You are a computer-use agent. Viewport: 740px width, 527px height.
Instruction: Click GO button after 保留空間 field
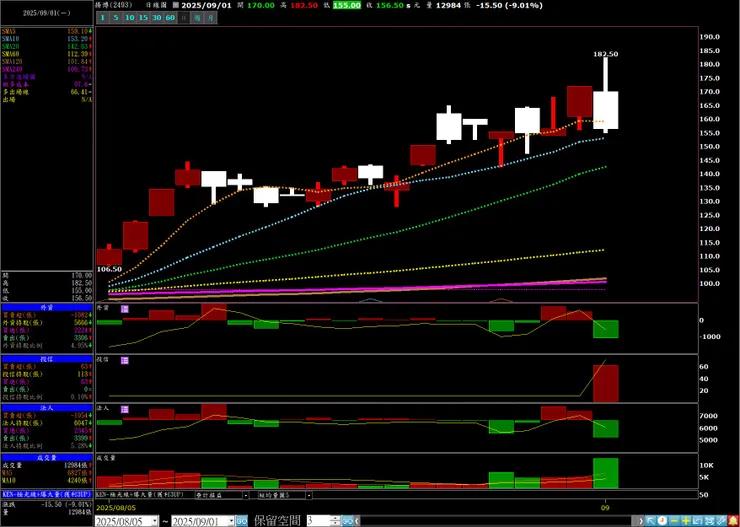[347, 521]
